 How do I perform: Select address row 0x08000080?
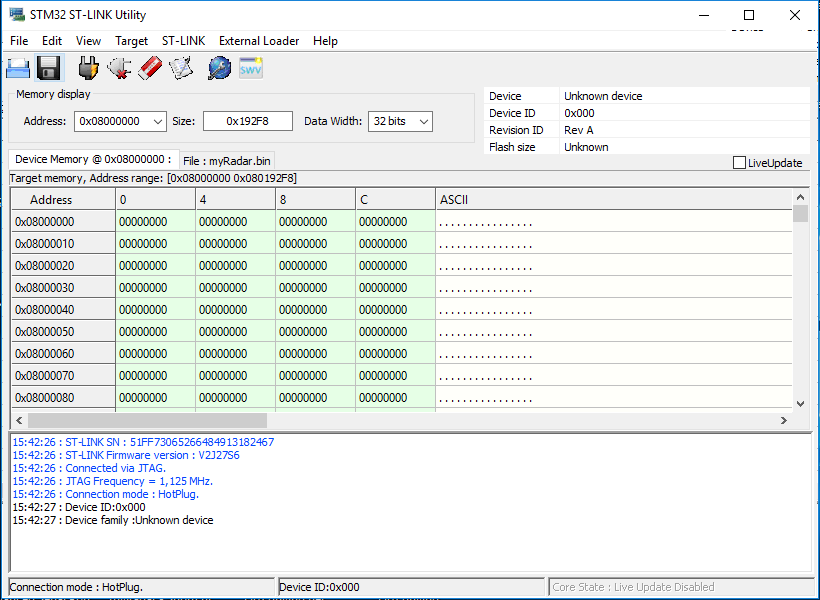pyautogui.click(x=63, y=398)
